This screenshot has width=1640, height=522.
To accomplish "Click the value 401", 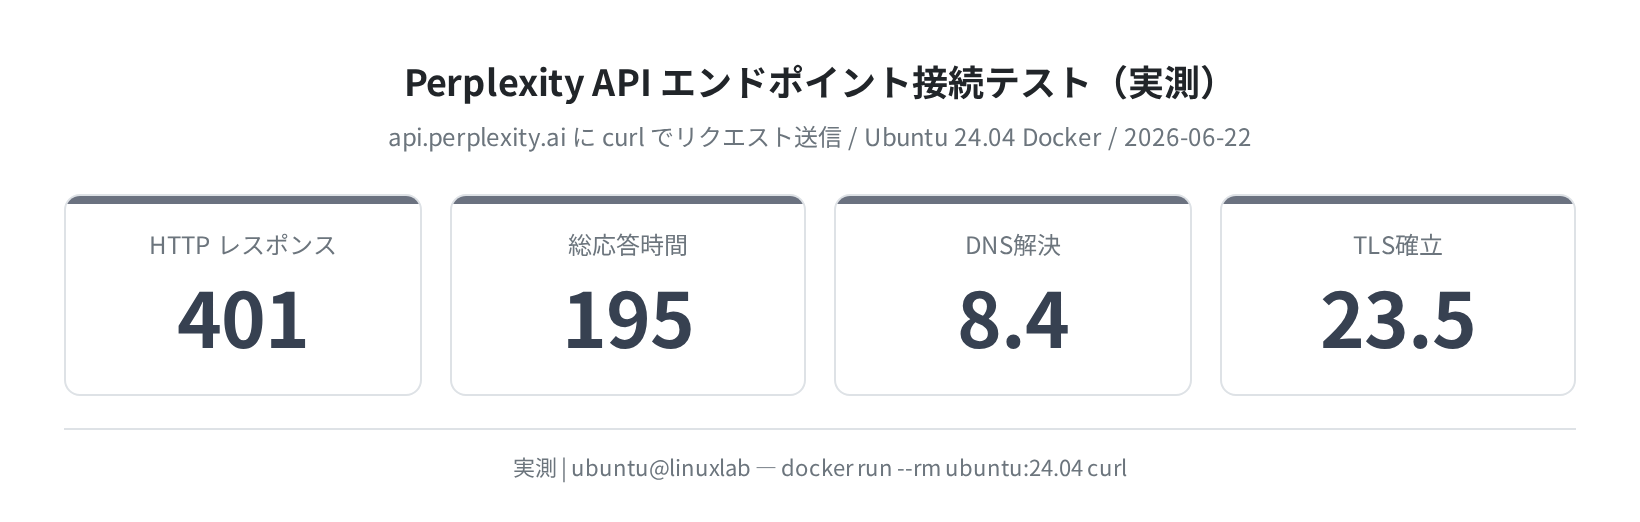I will pyautogui.click(x=243, y=320).
